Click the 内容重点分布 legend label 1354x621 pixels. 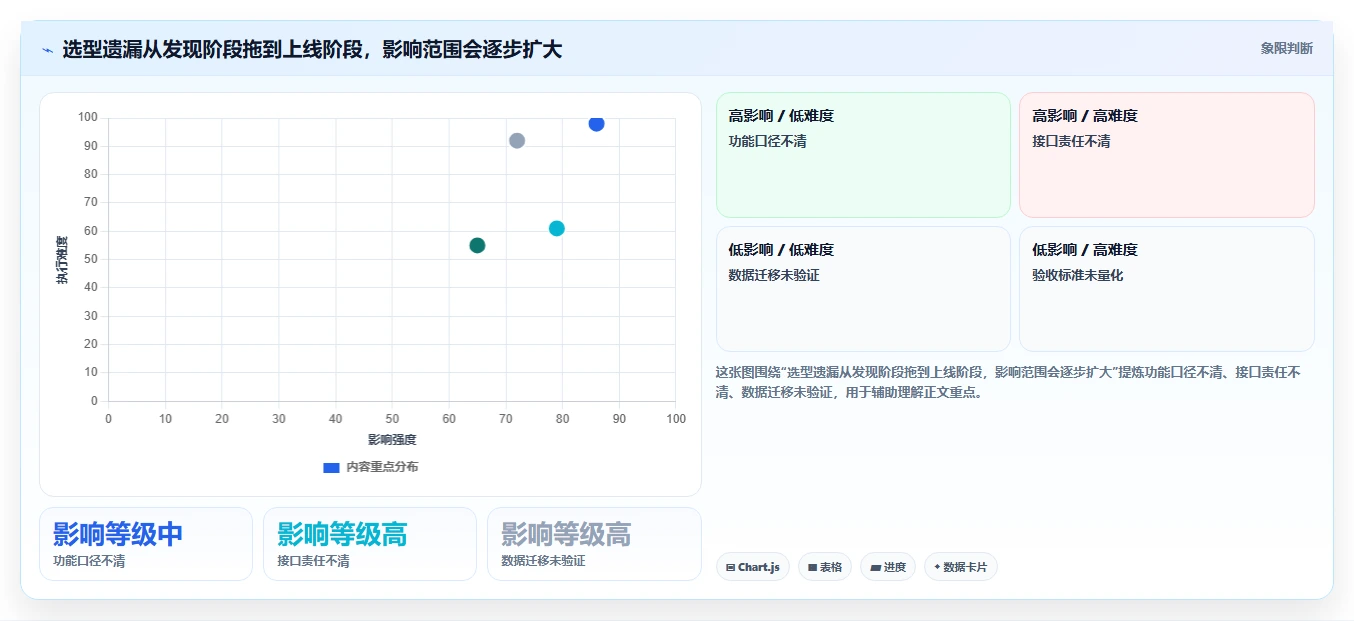tap(382, 467)
